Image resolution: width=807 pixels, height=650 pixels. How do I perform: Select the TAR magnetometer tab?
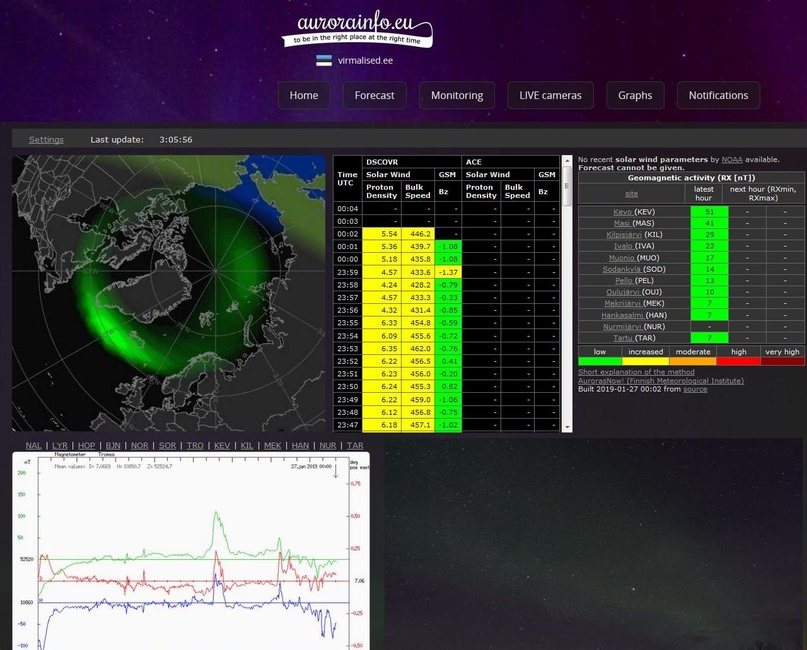pos(355,446)
